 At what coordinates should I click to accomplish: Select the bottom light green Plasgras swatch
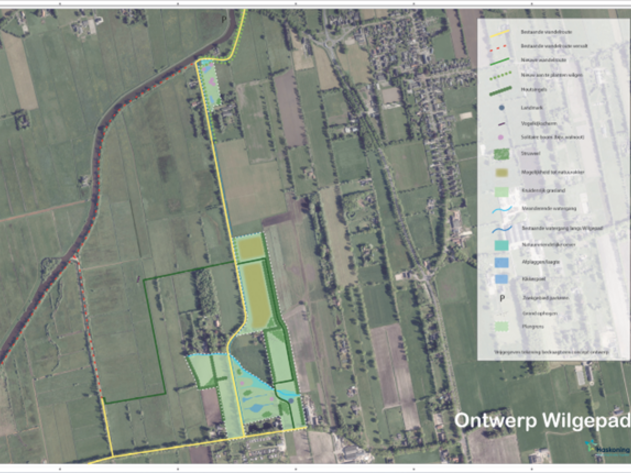pyautogui.click(x=501, y=326)
